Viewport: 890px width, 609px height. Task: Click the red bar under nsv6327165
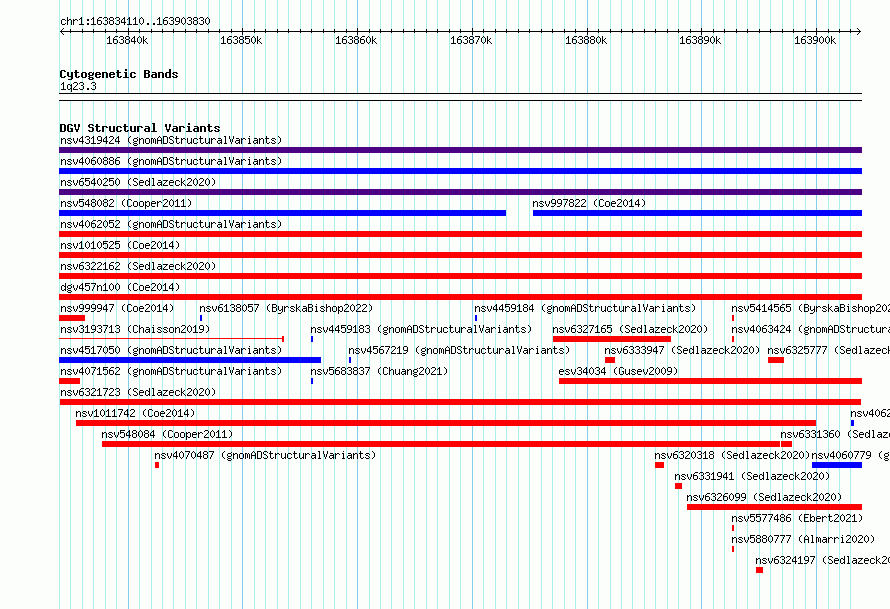point(612,339)
